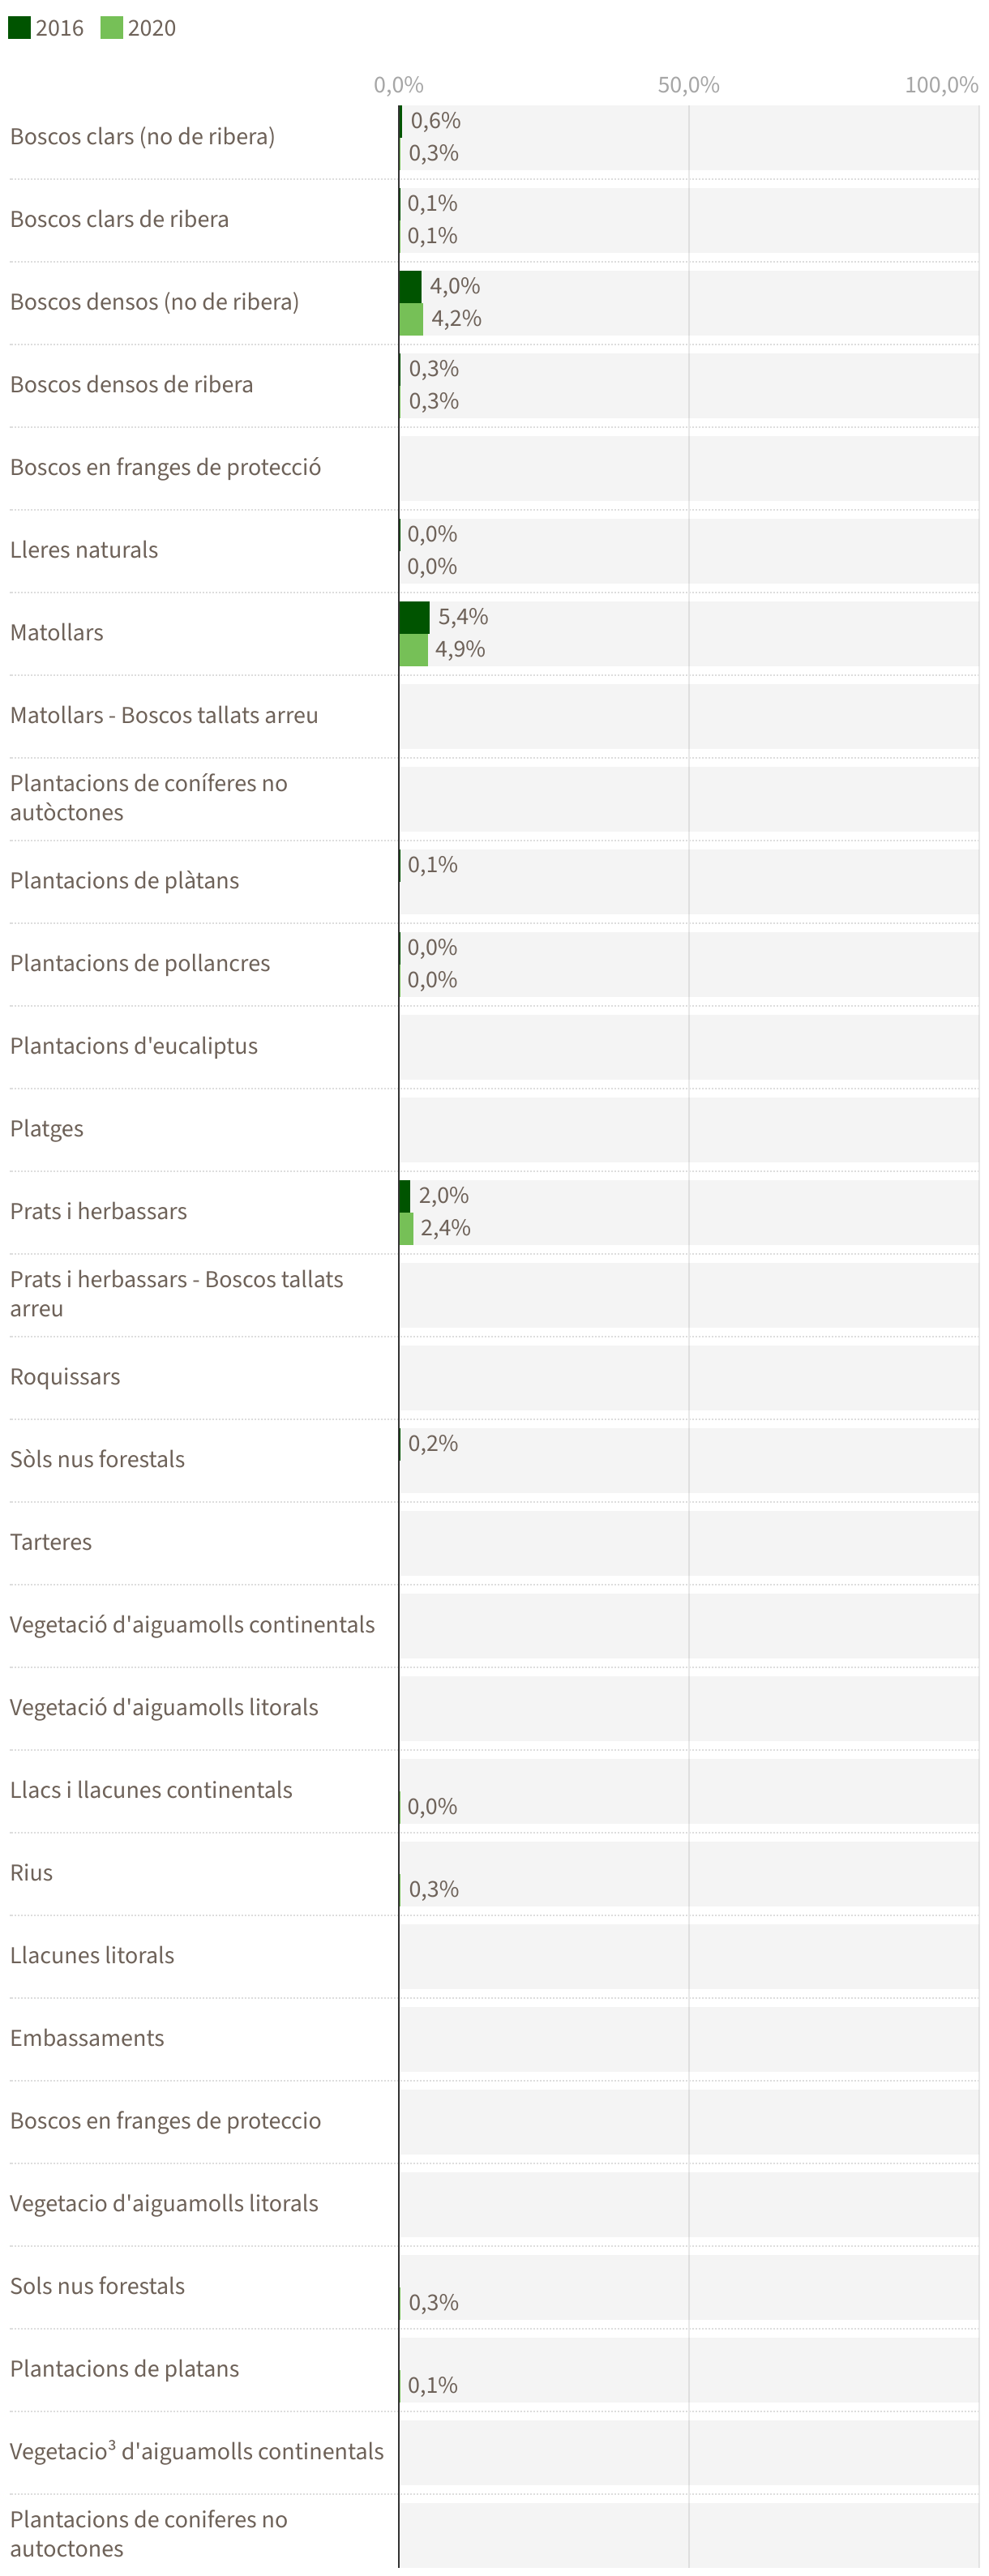Click the Embassaments row label
The height and width of the screenshot is (2576, 989).
pyautogui.click(x=87, y=2038)
